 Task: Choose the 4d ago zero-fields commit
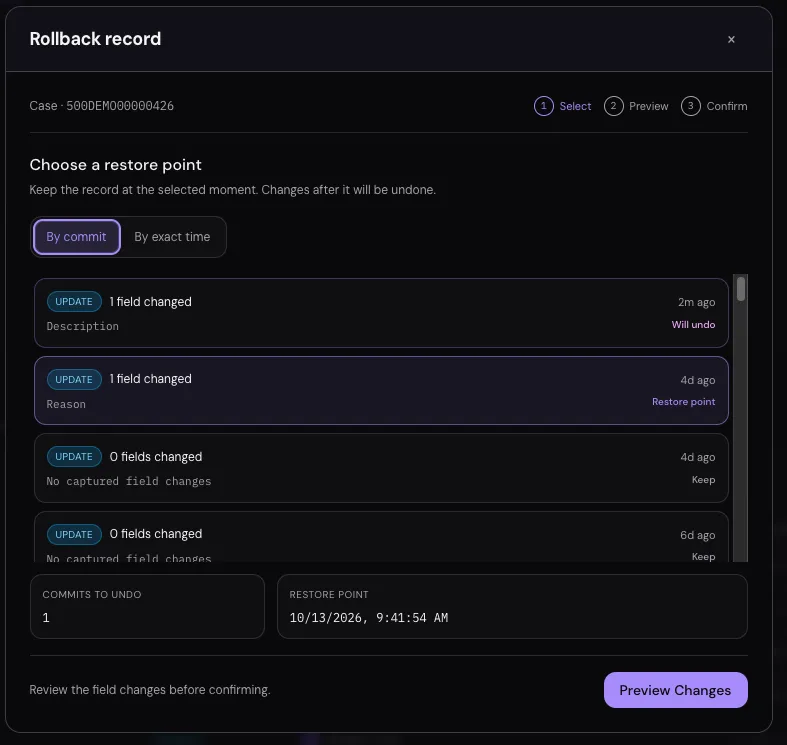(381, 468)
